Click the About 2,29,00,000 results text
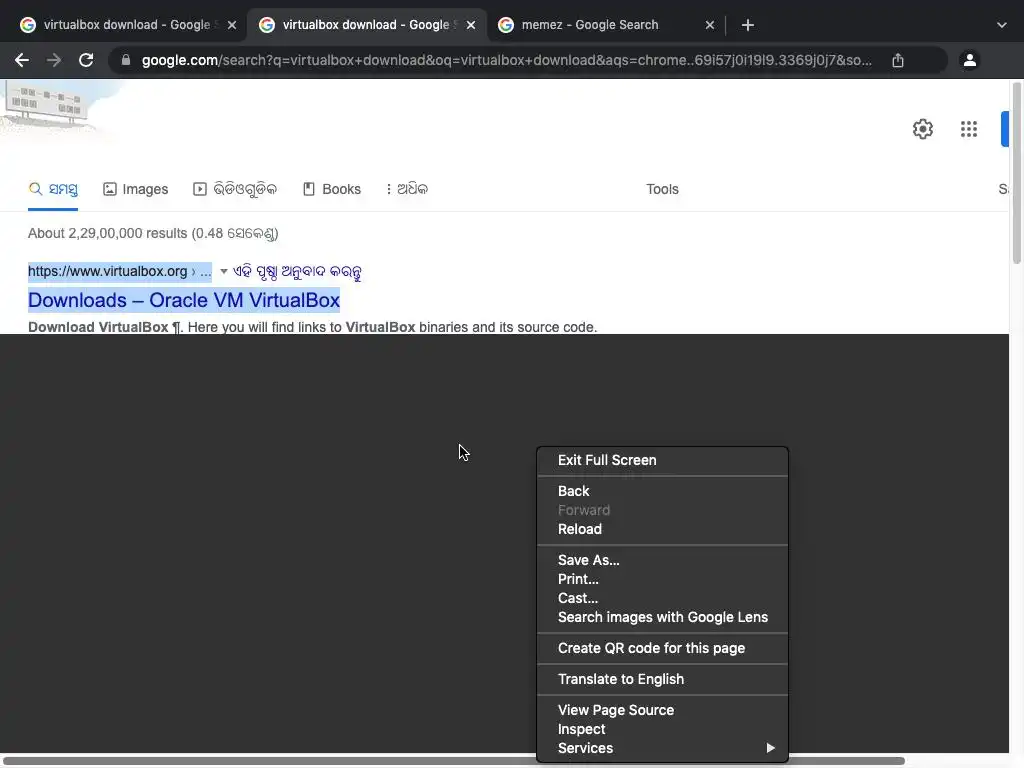The image size is (1024, 768). pyautogui.click(x=153, y=233)
